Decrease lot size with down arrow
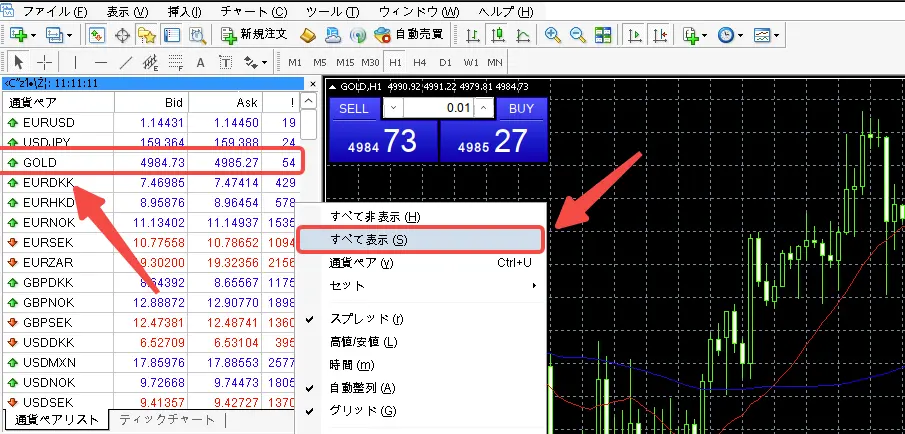Viewport: 905px width, 434px height. coord(393,108)
